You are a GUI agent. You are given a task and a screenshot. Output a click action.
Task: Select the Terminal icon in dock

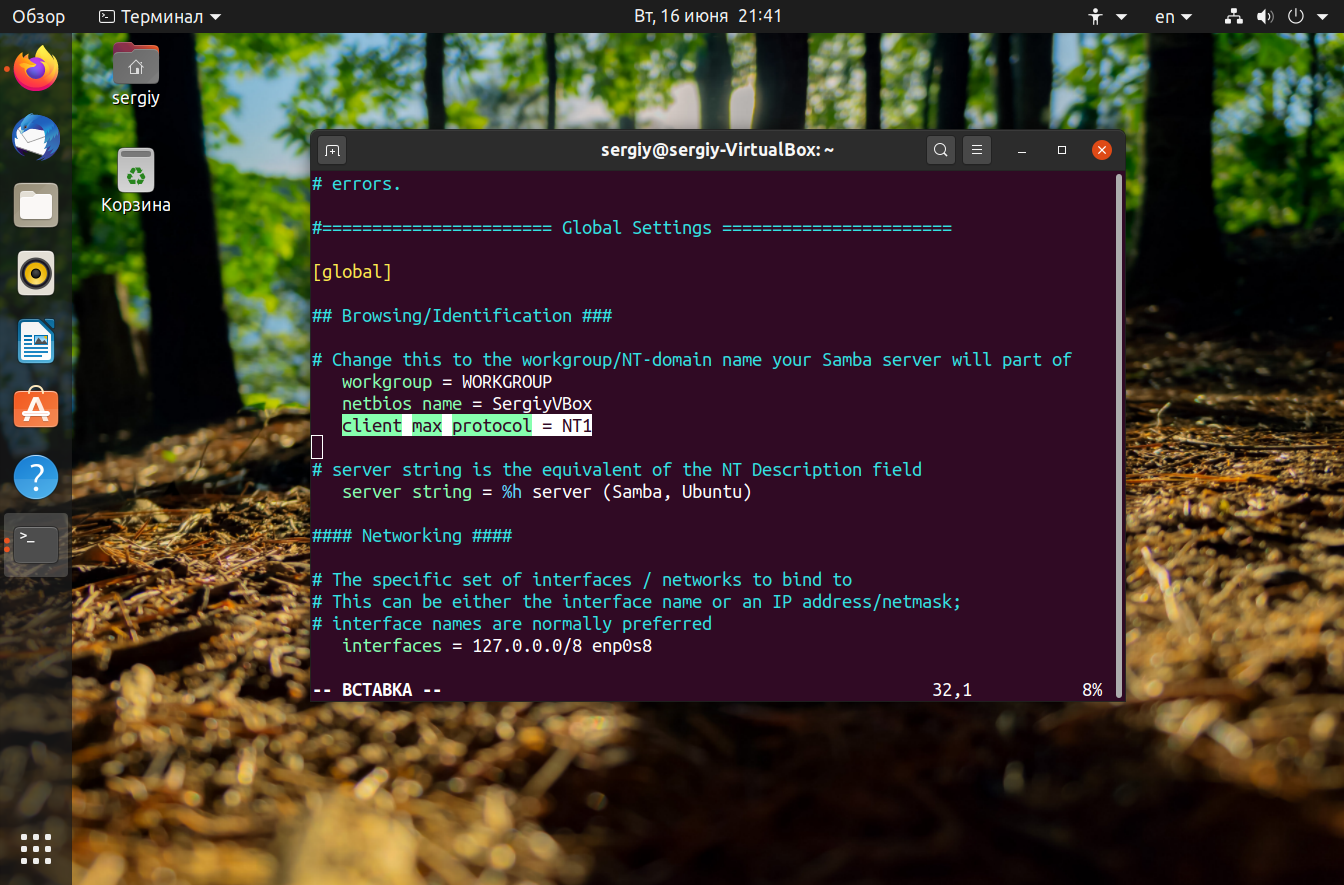[36, 545]
